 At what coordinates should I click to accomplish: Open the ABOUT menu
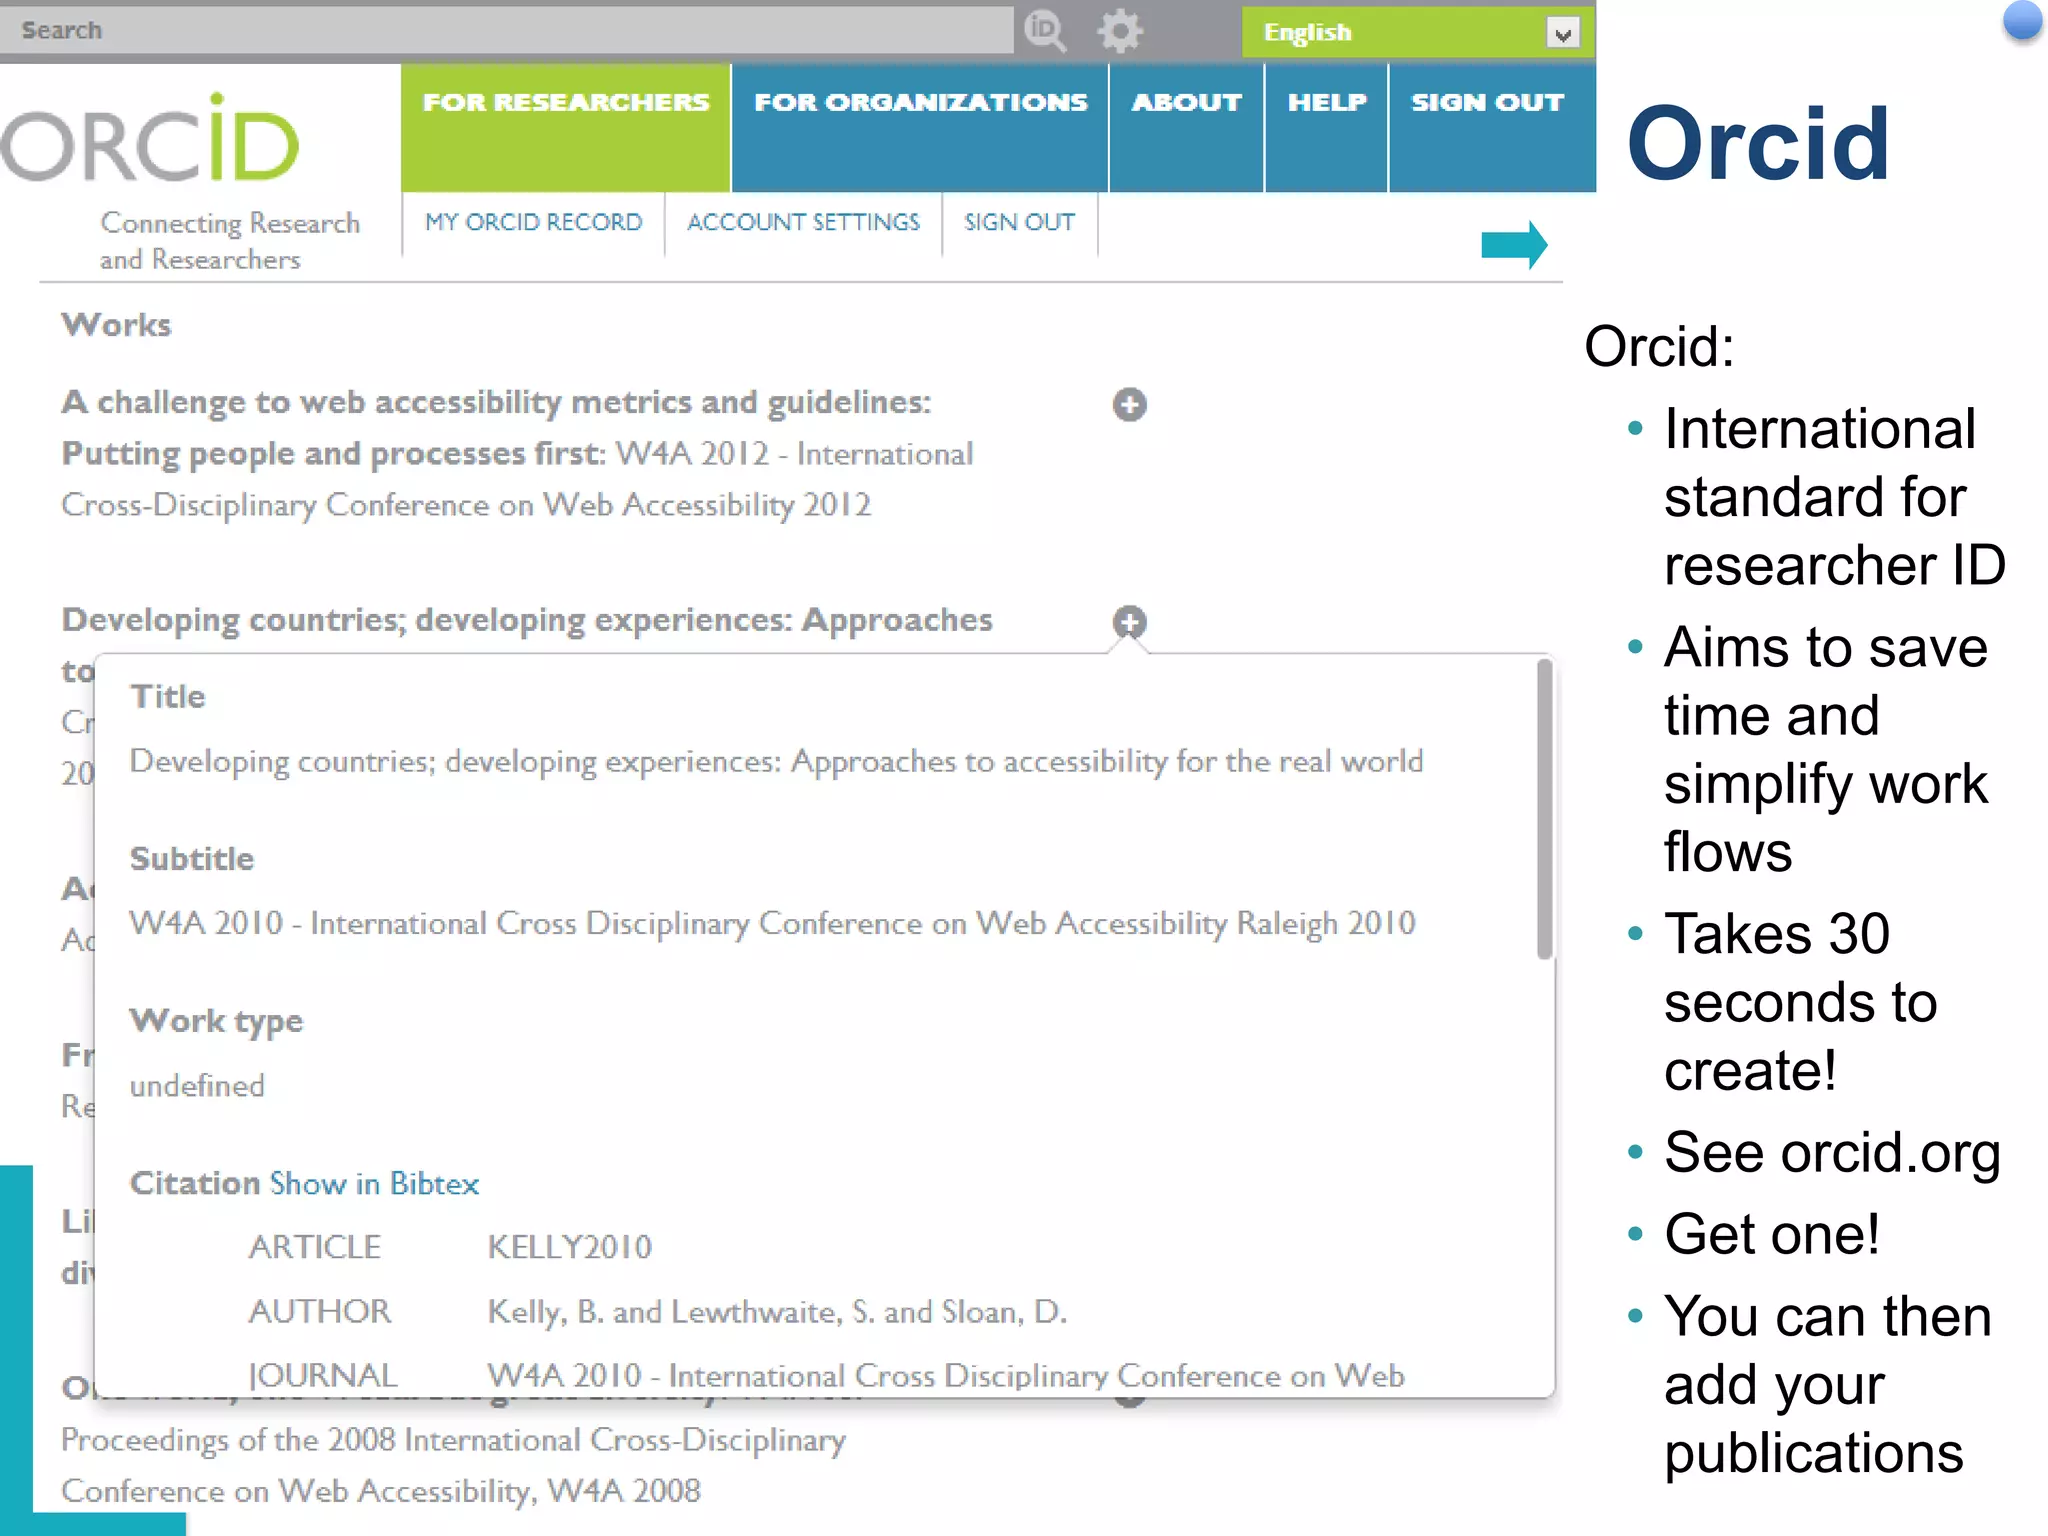1186,127
